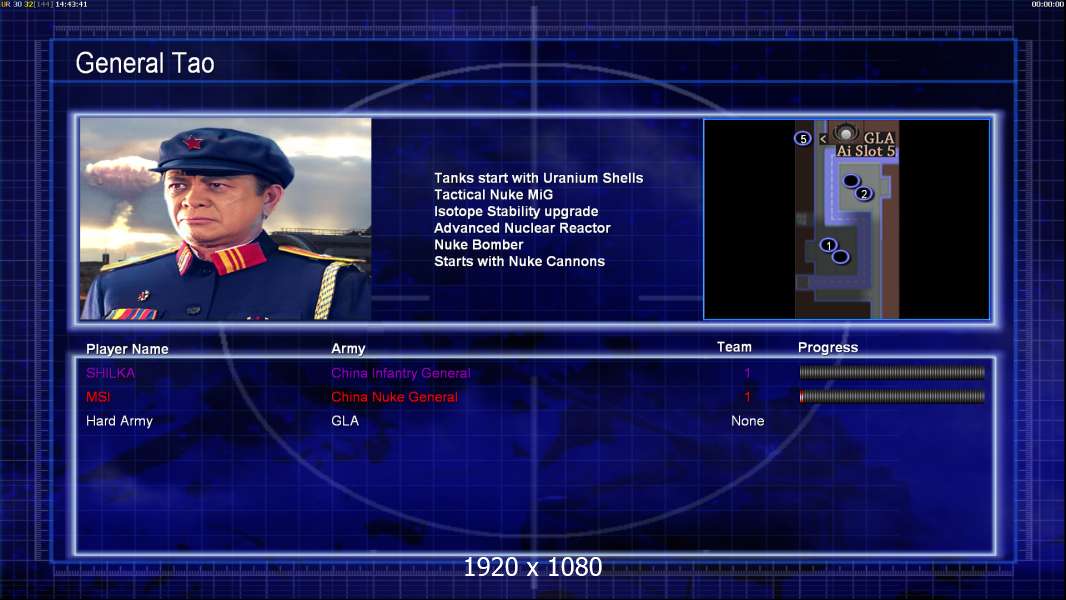This screenshot has width=1066, height=600.
Task: Click the China Nuke General army text
Action: 394,397
